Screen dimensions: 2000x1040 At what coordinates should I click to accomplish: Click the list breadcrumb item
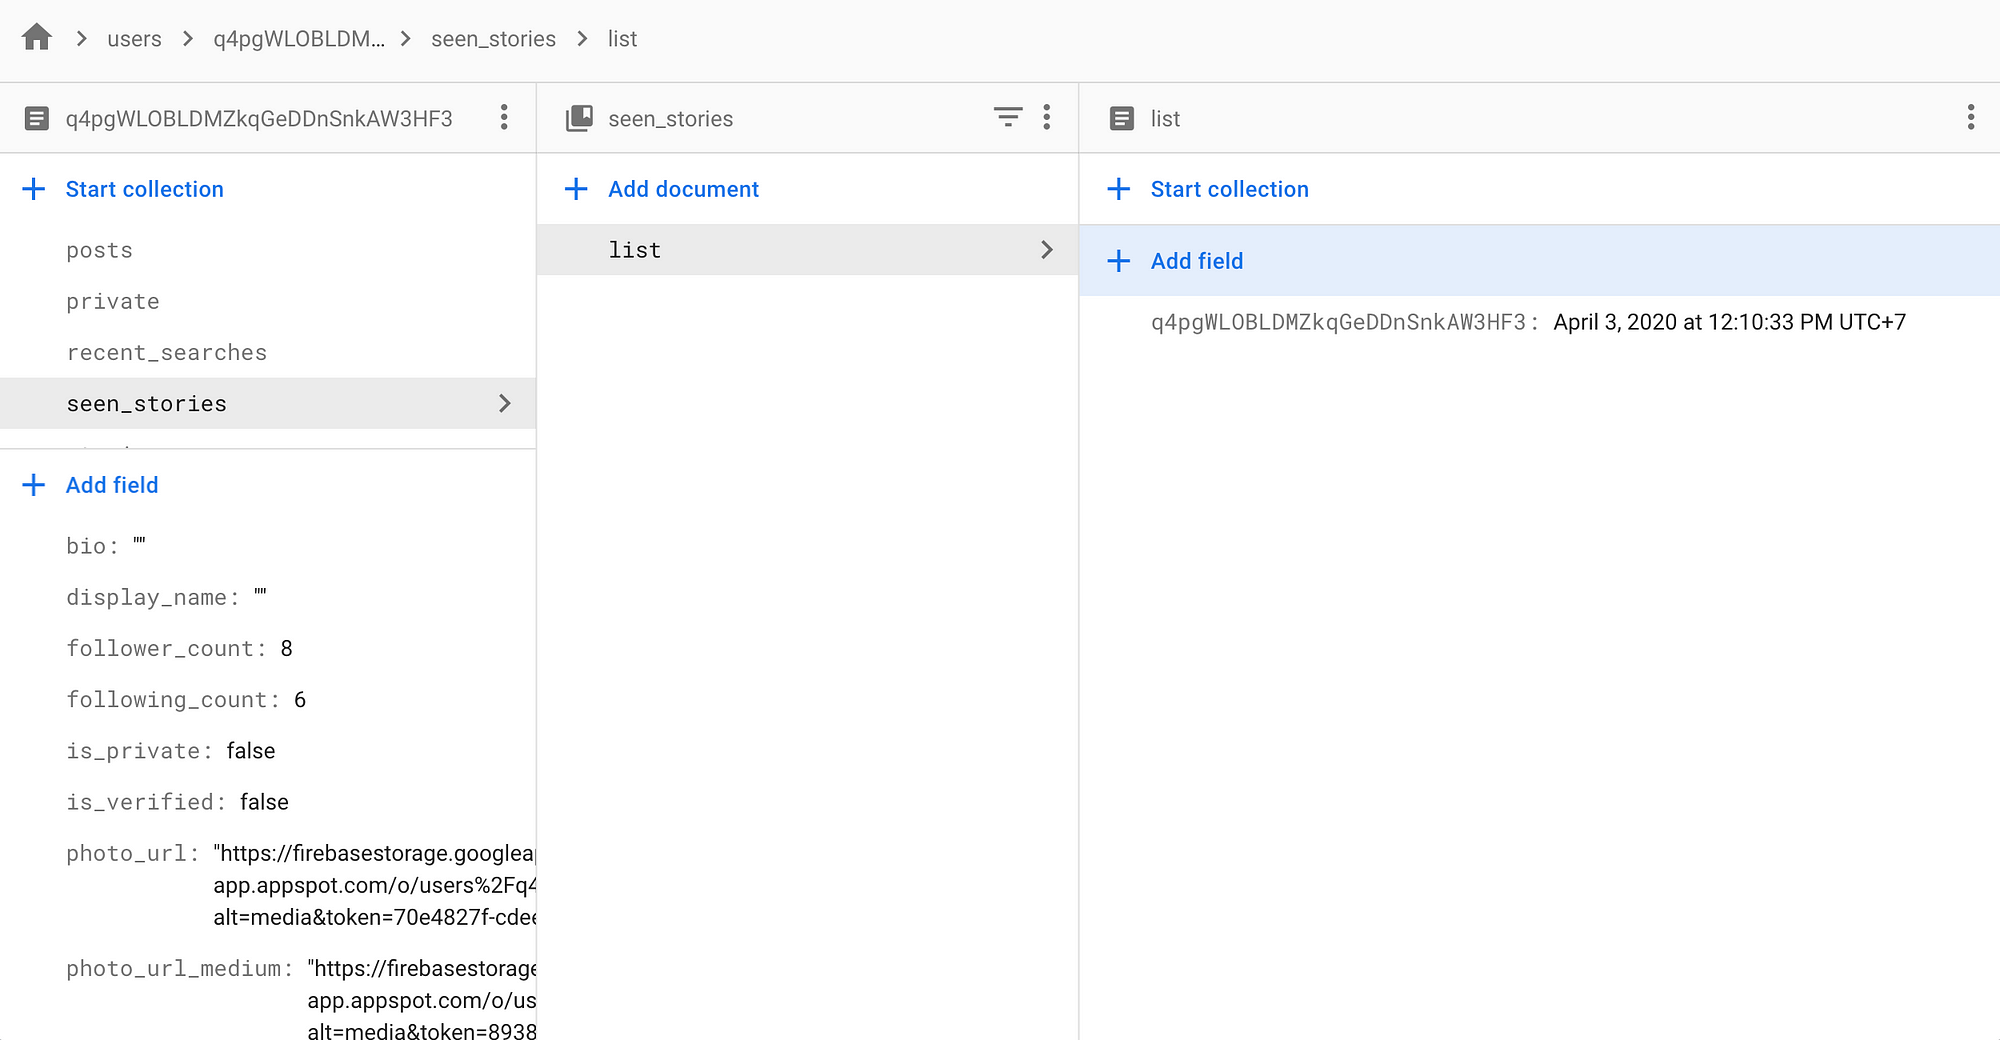pyautogui.click(x=622, y=39)
